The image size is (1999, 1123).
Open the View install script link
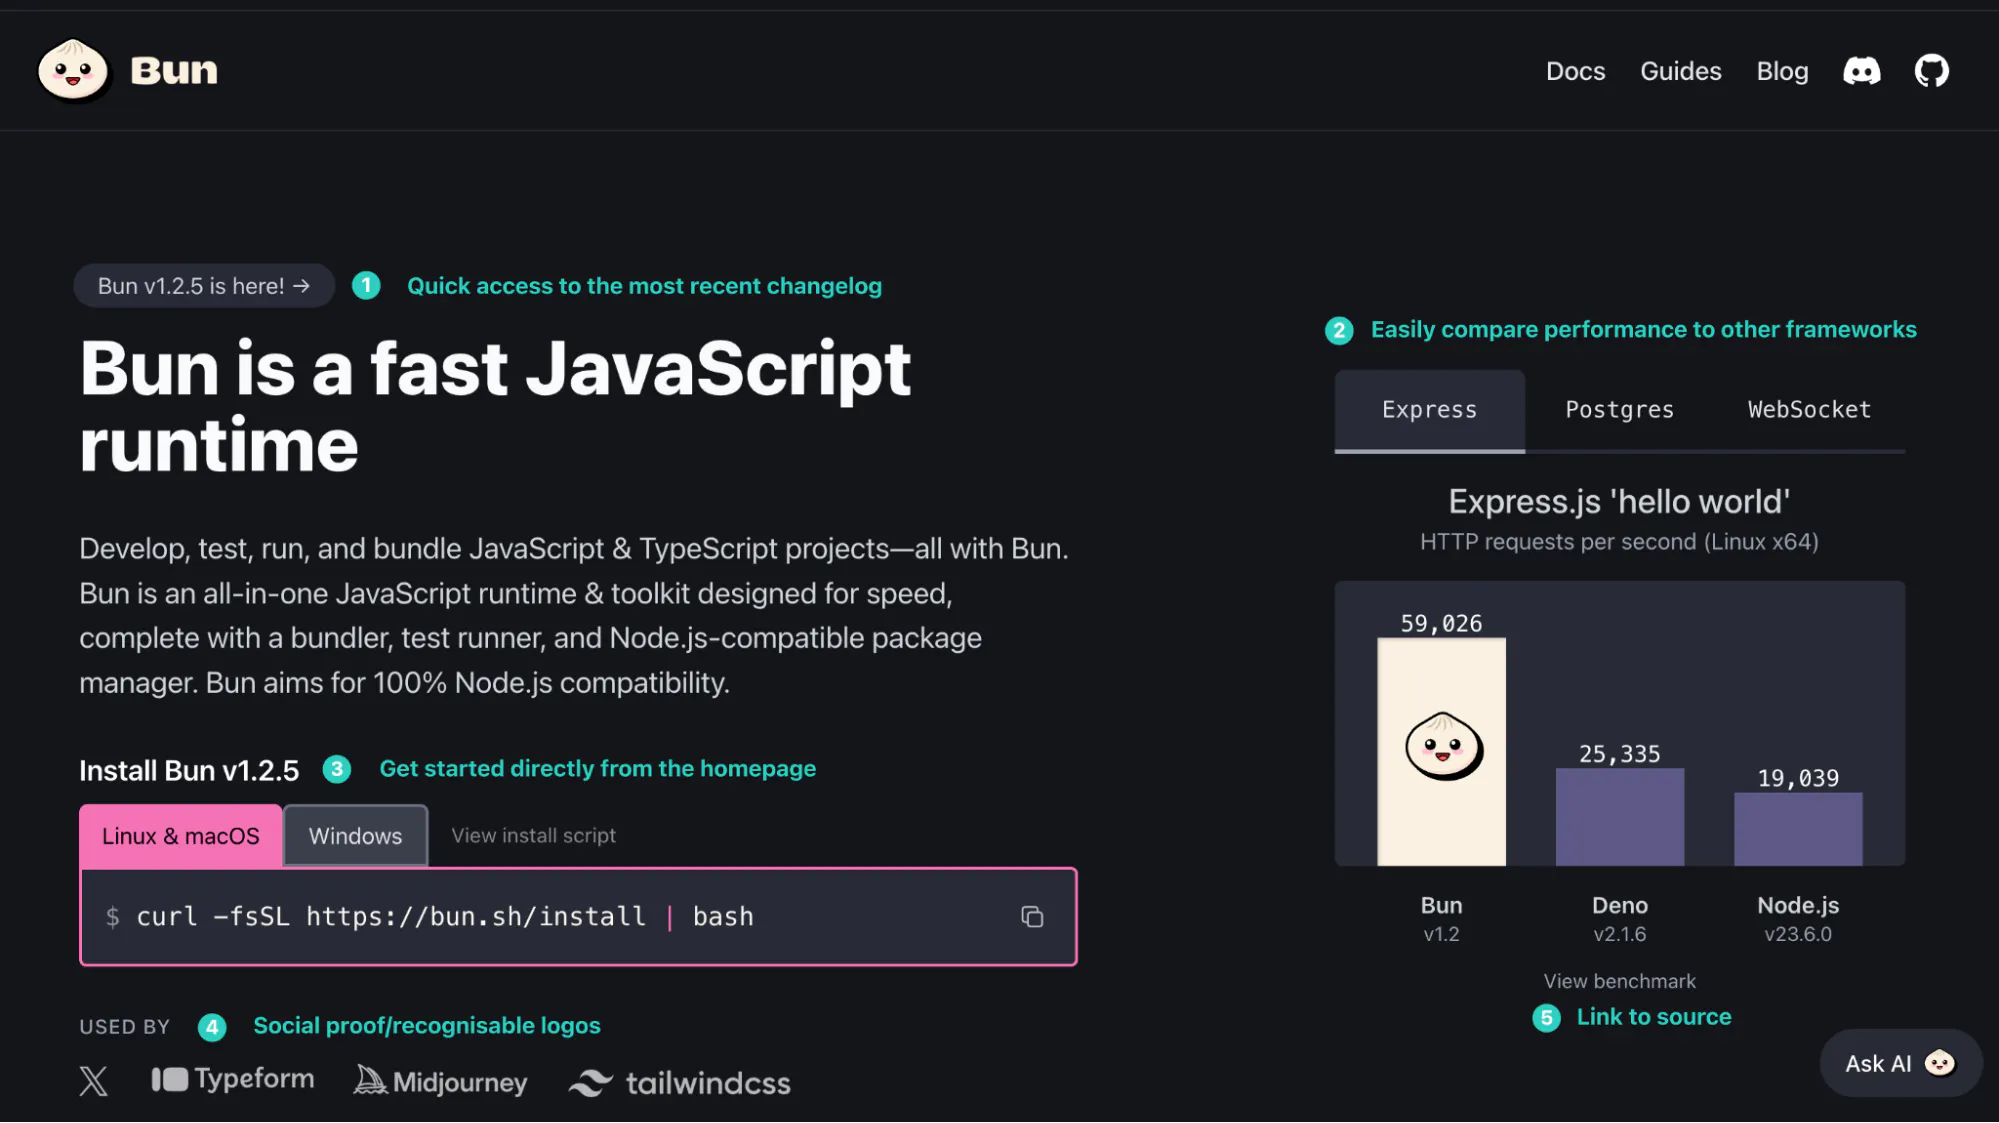pyautogui.click(x=533, y=836)
